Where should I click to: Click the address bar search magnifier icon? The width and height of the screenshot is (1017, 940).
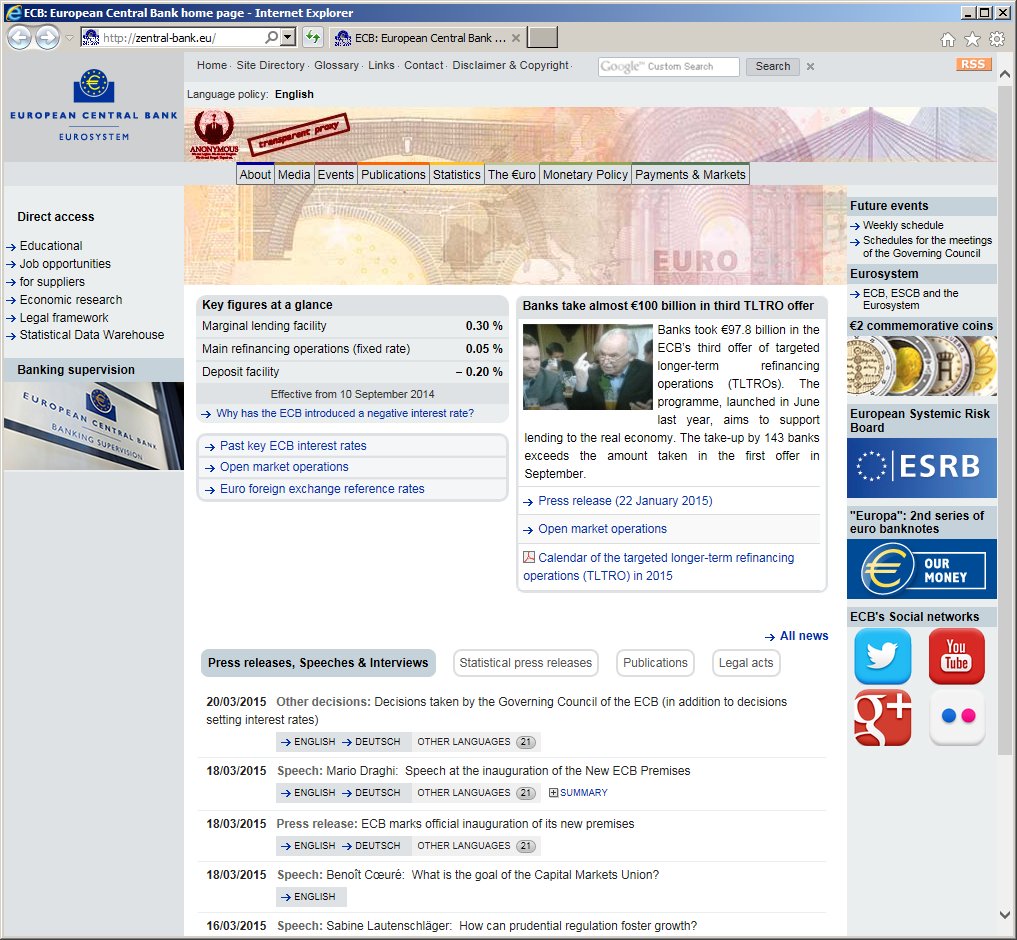(x=272, y=38)
